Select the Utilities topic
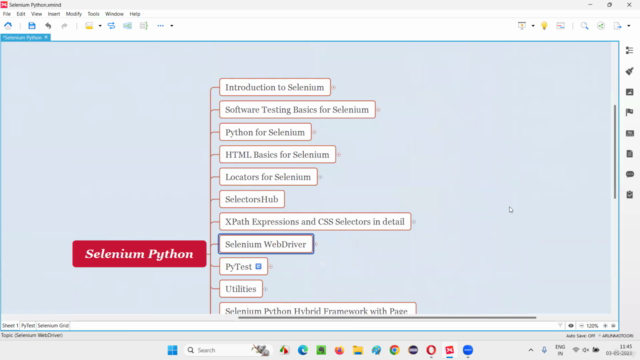Image resolution: width=640 pixels, height=360 pixels. 241,289
